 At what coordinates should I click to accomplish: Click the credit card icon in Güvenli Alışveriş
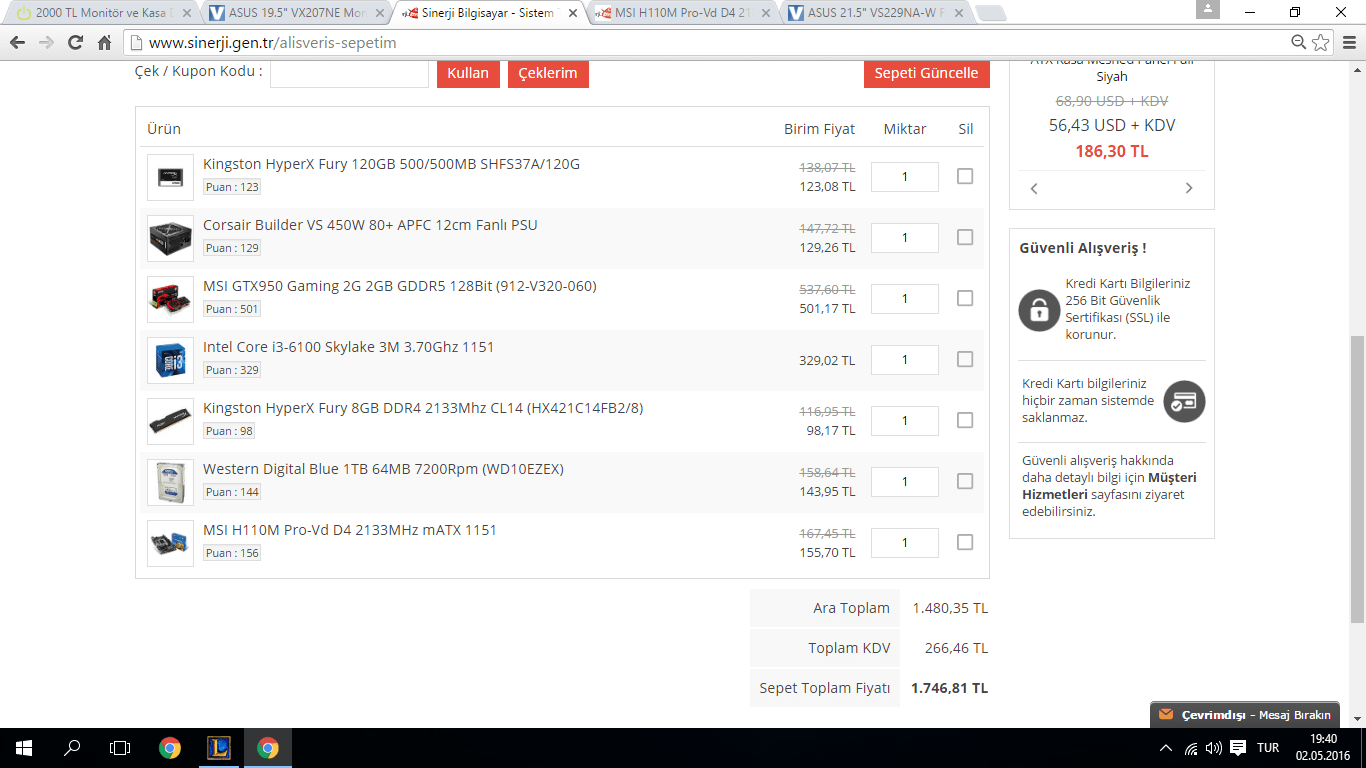(x=1185, y=401)
